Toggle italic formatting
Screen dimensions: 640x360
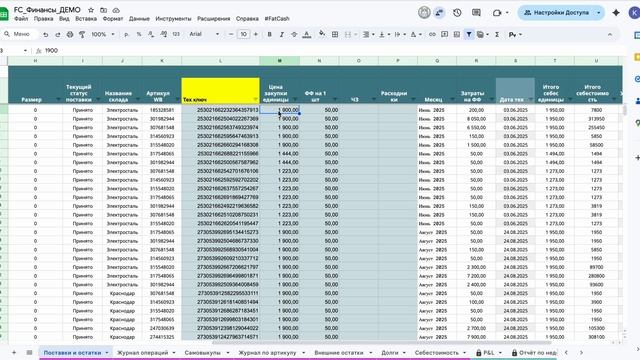(x=282, y=35)
